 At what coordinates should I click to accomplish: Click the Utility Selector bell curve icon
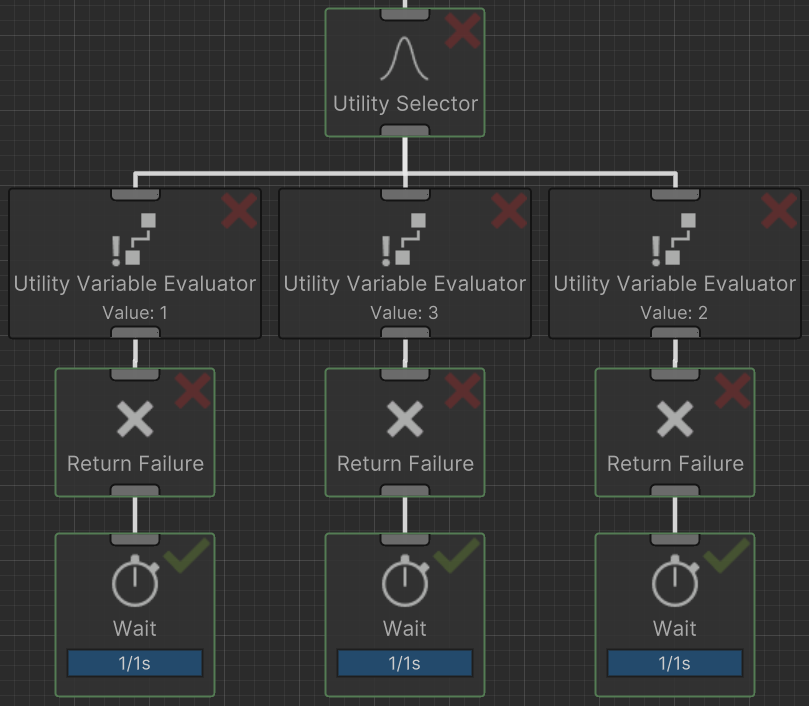pyautogui.click(x=405, y=59)
